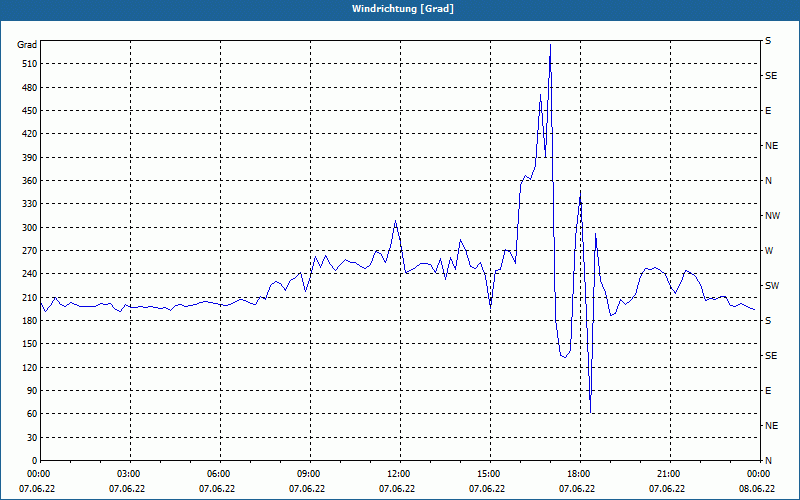Click the N compass label level with 360
The image size is (800, 500).
(768, 181)
